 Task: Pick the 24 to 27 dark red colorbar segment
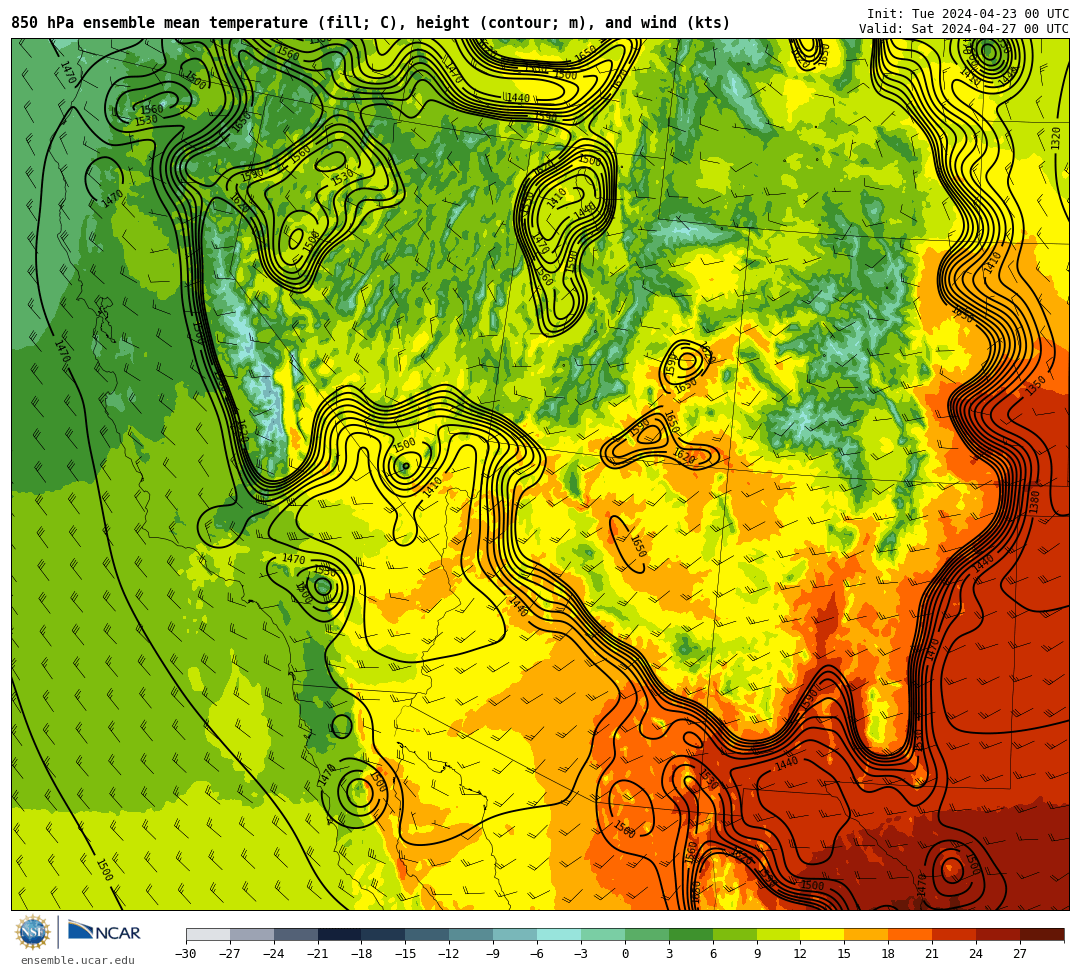tap(999, 934)
